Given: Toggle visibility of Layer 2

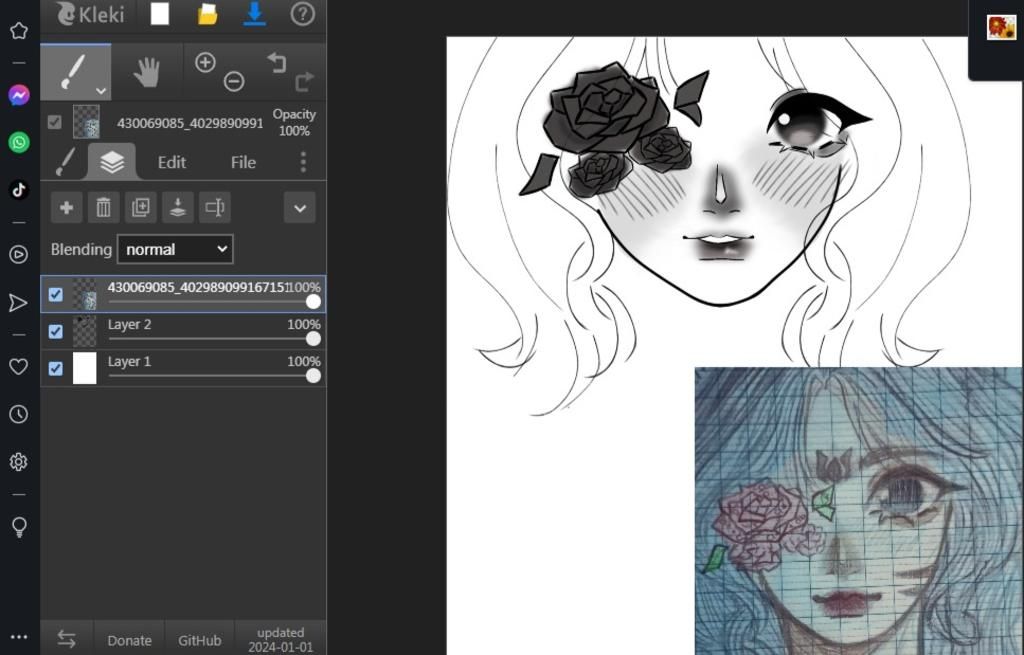Looking at the screenshot, I should [56, 332].
